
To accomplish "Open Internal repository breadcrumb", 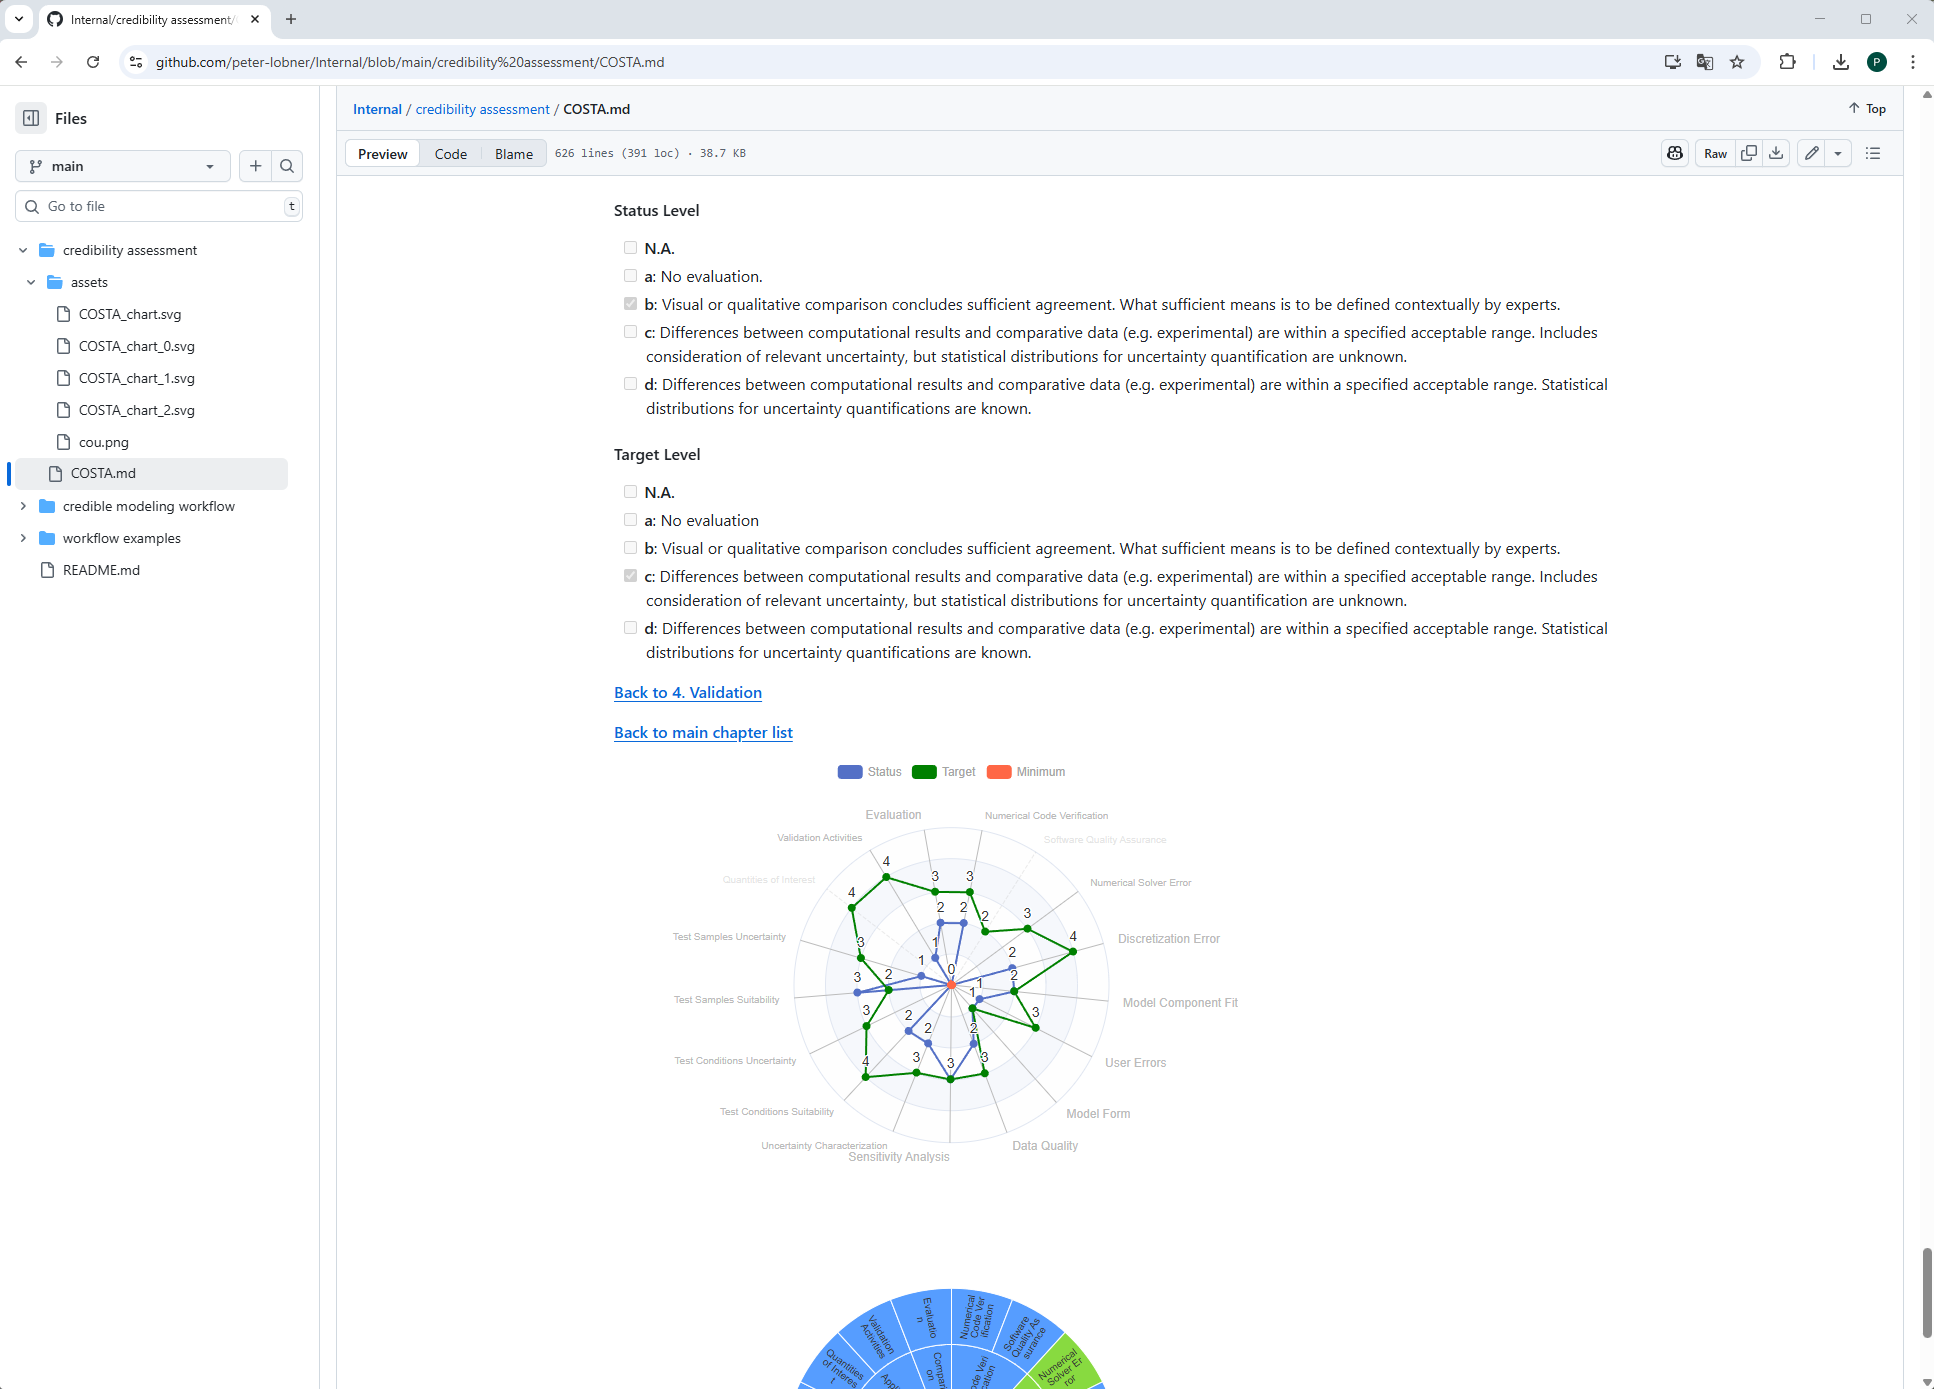I will coord(377,109).
